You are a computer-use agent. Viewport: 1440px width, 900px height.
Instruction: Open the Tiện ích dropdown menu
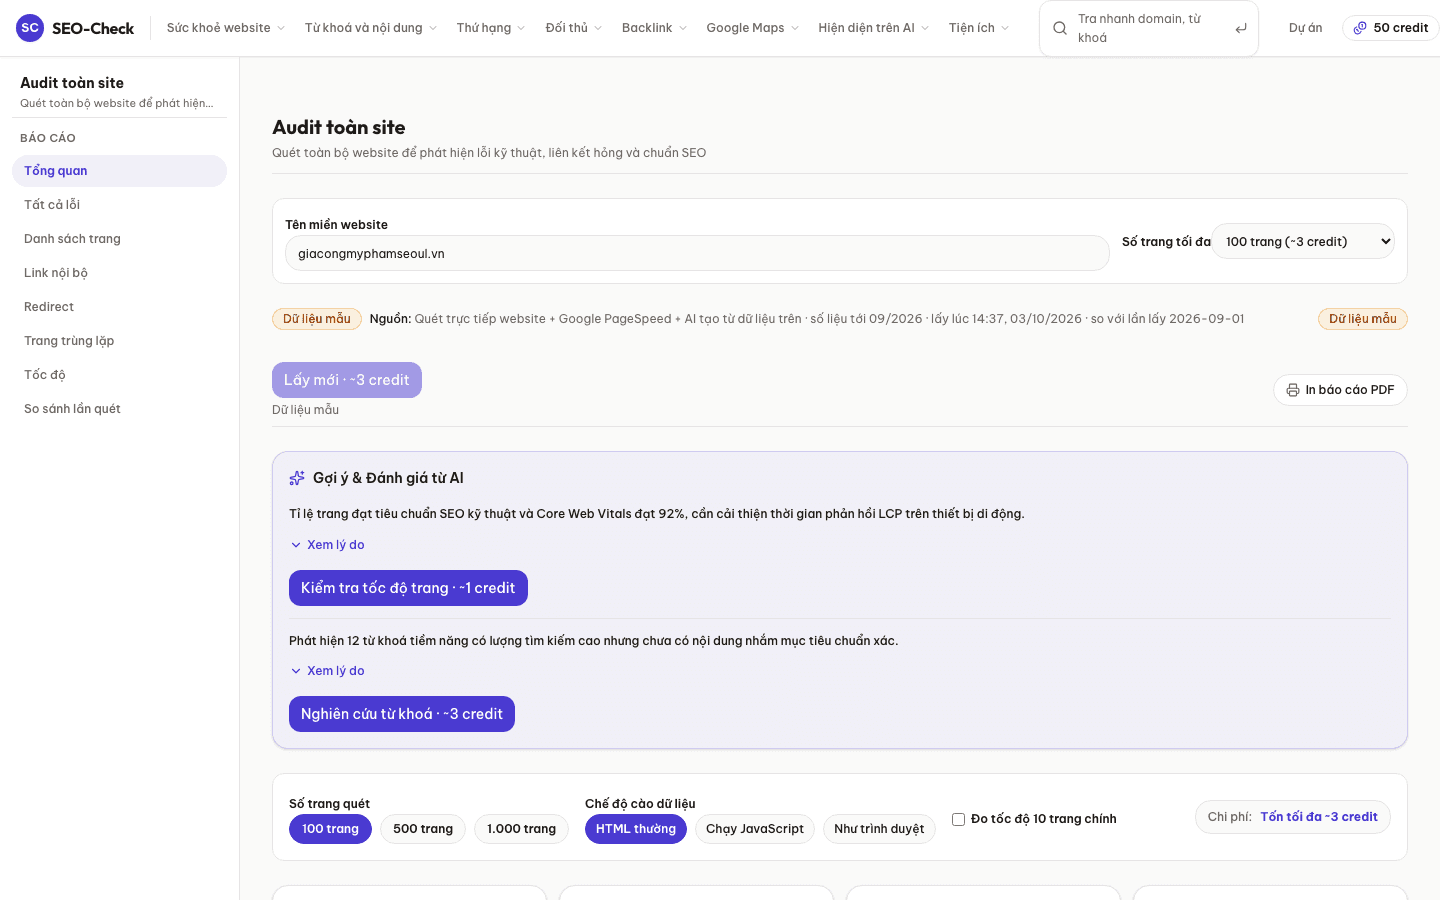[x=979, y=28]
